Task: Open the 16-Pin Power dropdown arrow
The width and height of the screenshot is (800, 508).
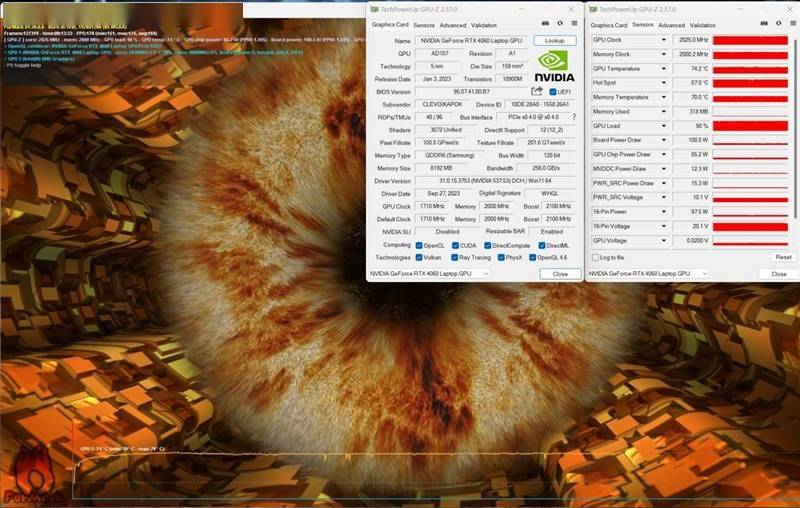Action: [664, 211]
